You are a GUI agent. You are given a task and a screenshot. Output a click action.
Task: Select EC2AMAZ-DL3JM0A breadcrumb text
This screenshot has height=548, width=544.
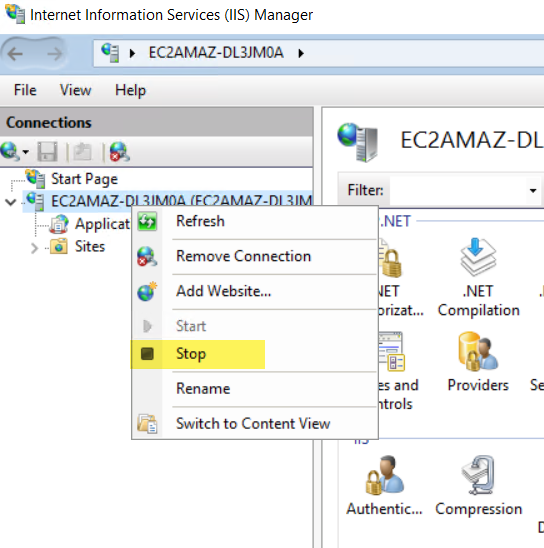click(x=216, y=53)
